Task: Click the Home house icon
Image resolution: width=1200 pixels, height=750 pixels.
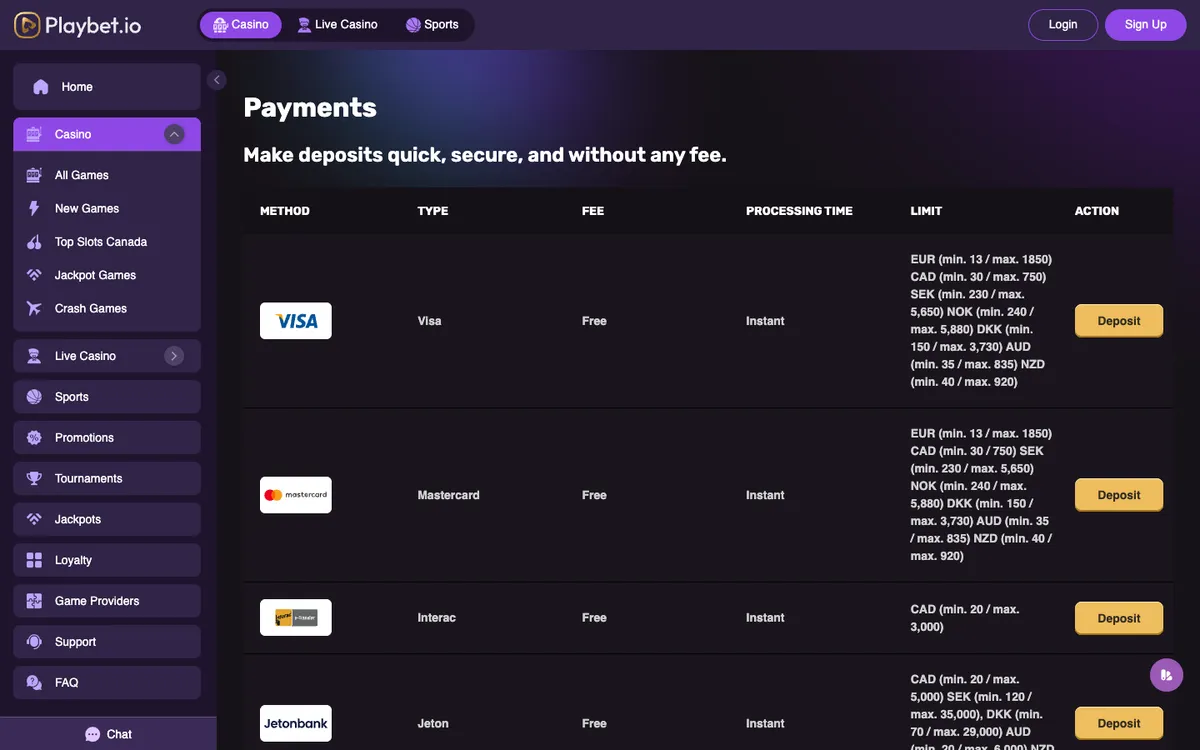Action: pyautogui.click(x=41, y=87)
